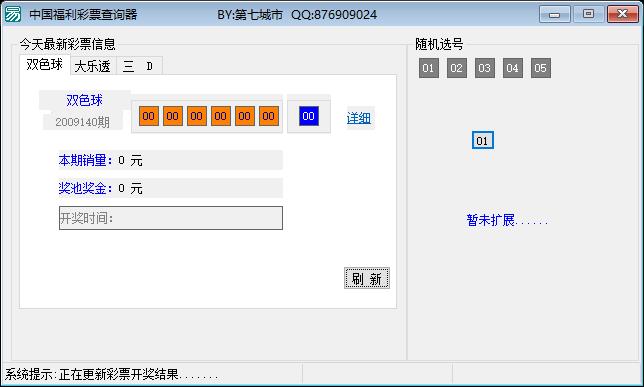The height and width of the screenshot is (387, 644).
Task: Click the gray random number 04 box
Action: 513,68
